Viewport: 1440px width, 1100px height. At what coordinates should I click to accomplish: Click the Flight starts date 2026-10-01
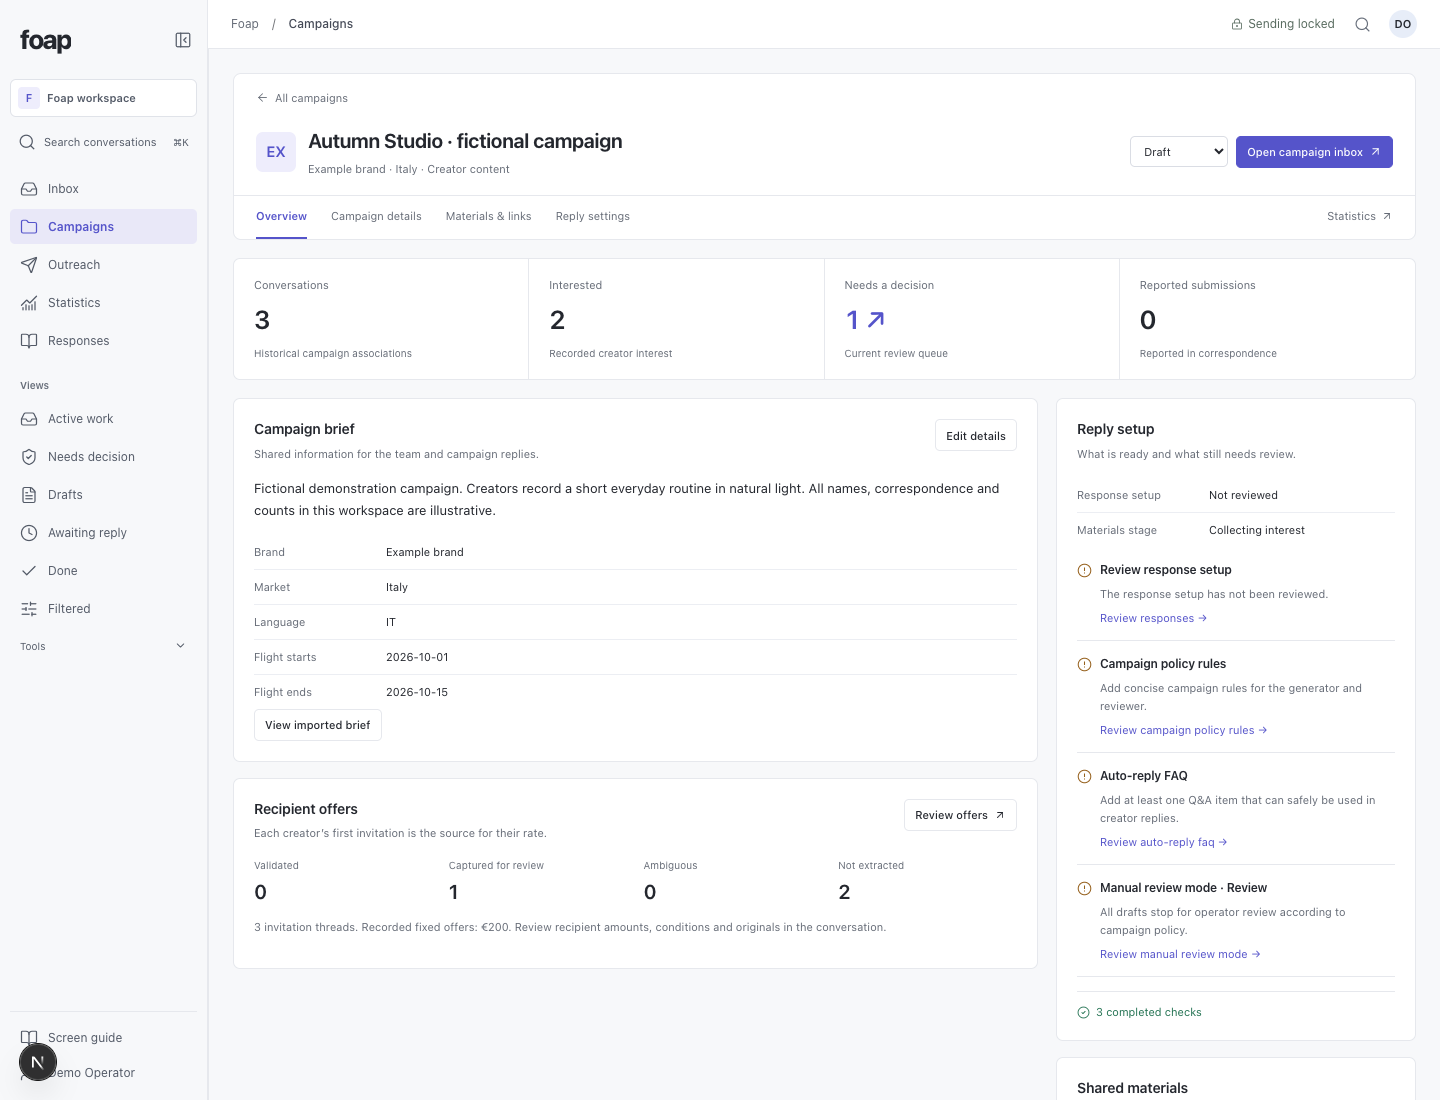[417, 657]
